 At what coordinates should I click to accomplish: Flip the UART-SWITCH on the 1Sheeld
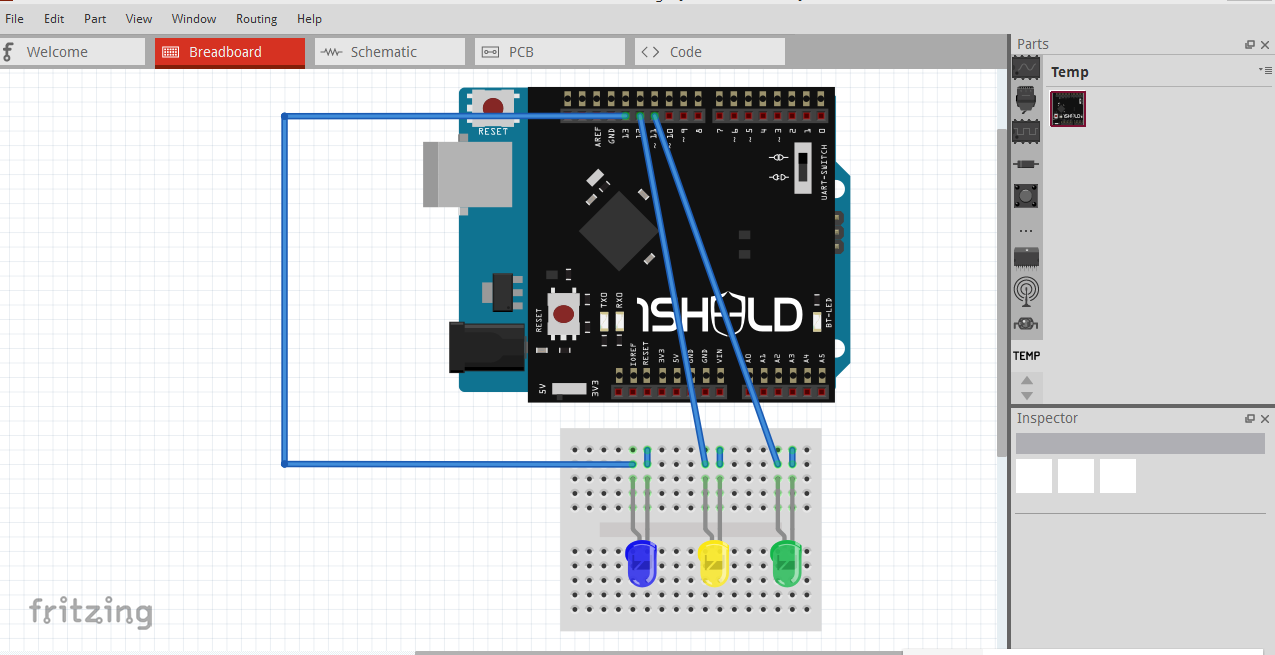(802, 168)
